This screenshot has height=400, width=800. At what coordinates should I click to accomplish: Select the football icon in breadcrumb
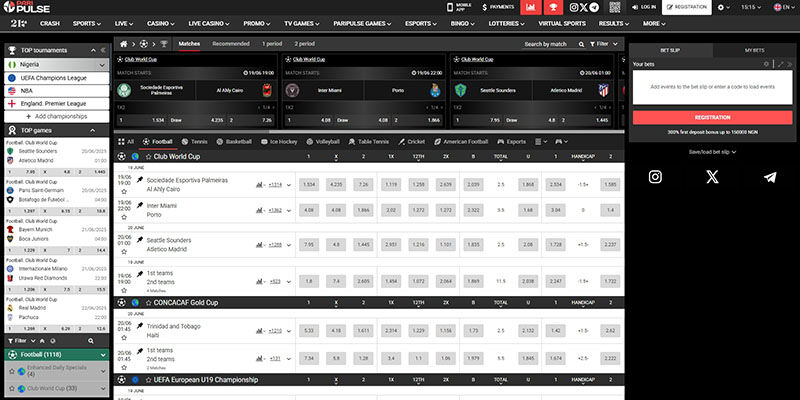144,44
